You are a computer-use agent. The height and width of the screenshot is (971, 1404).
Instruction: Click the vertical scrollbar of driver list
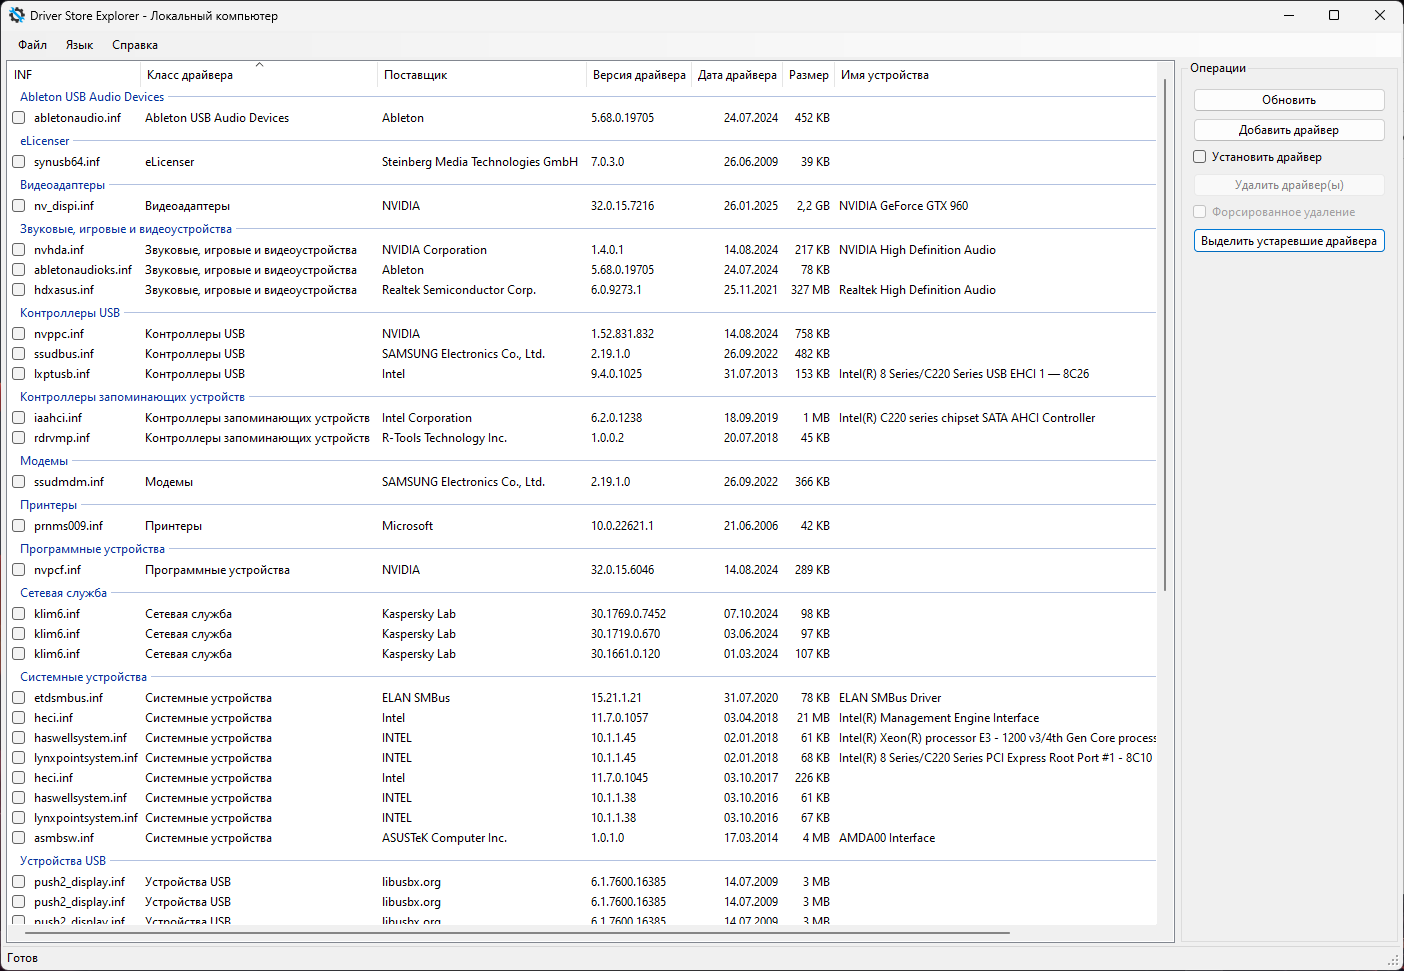coord(1166,335)
